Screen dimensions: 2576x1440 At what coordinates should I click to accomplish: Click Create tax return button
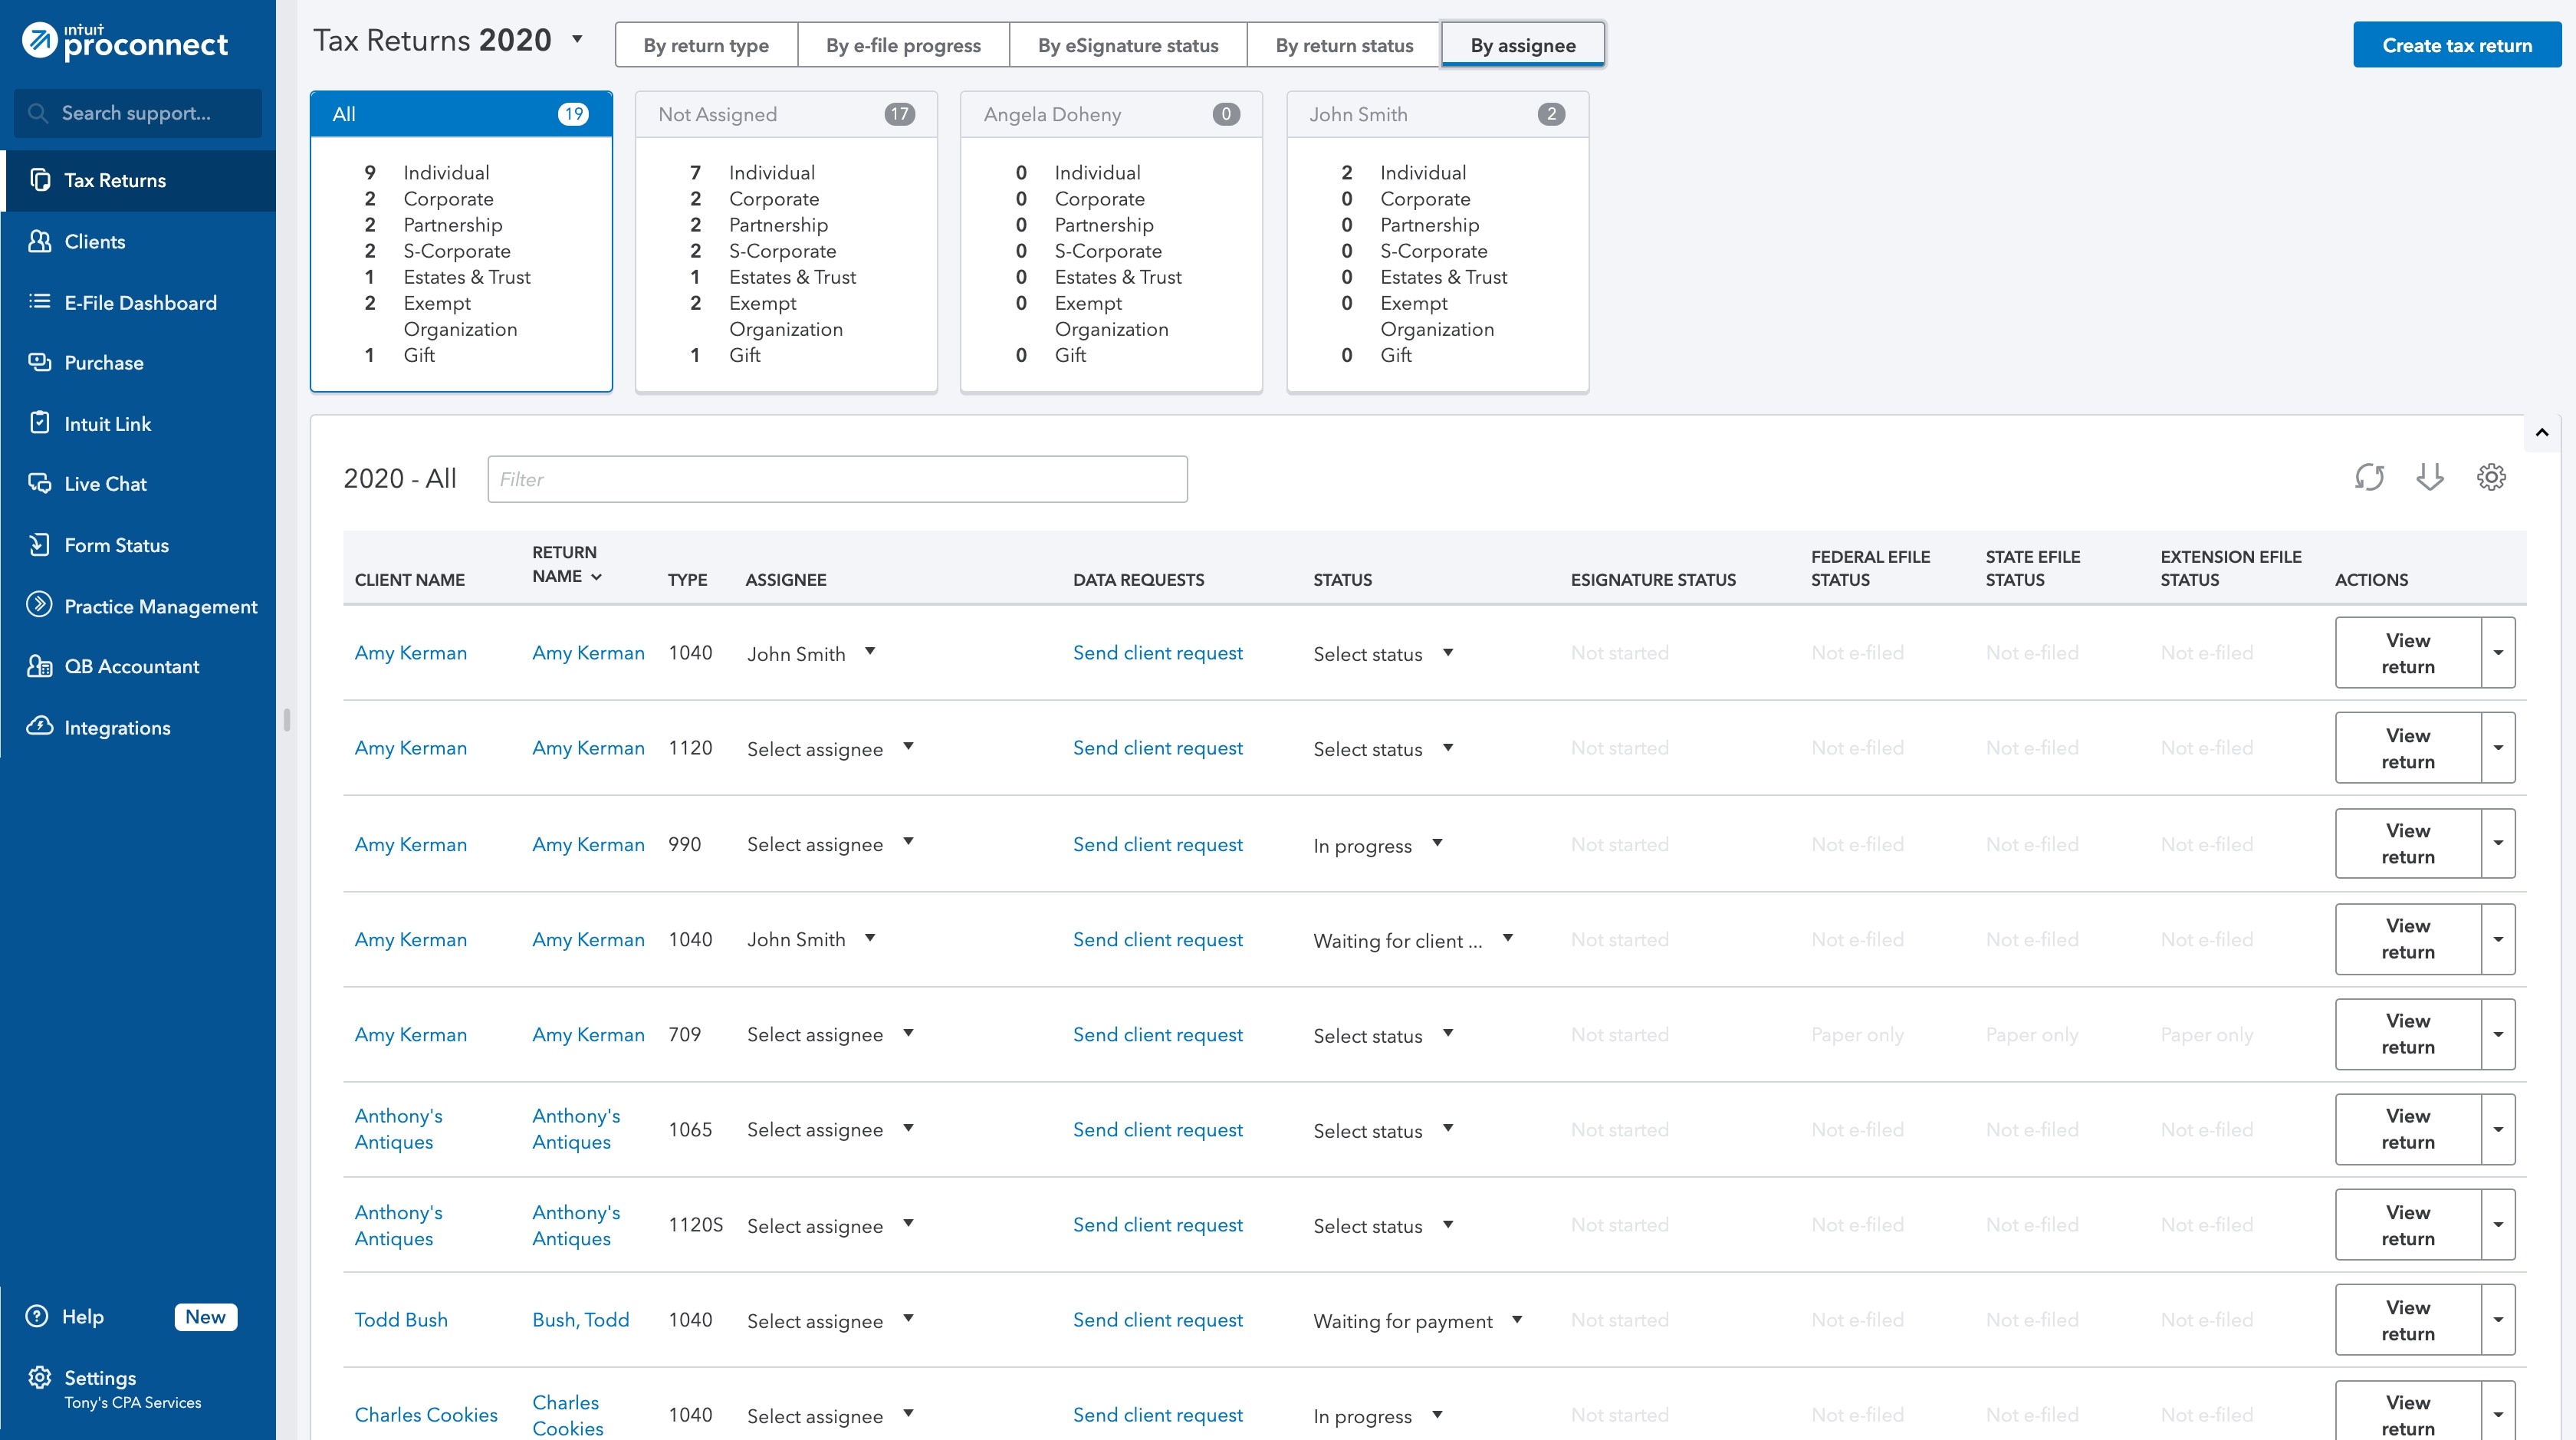(x=2457, y=45)
